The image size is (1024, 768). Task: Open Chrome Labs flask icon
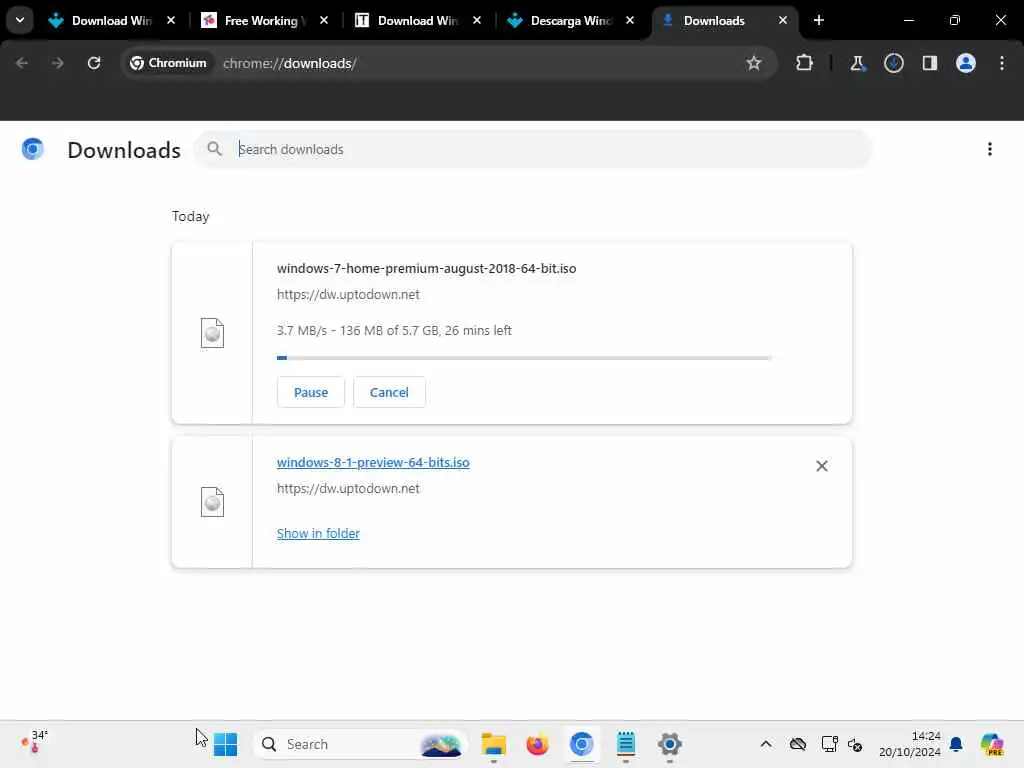pos(857,63)
